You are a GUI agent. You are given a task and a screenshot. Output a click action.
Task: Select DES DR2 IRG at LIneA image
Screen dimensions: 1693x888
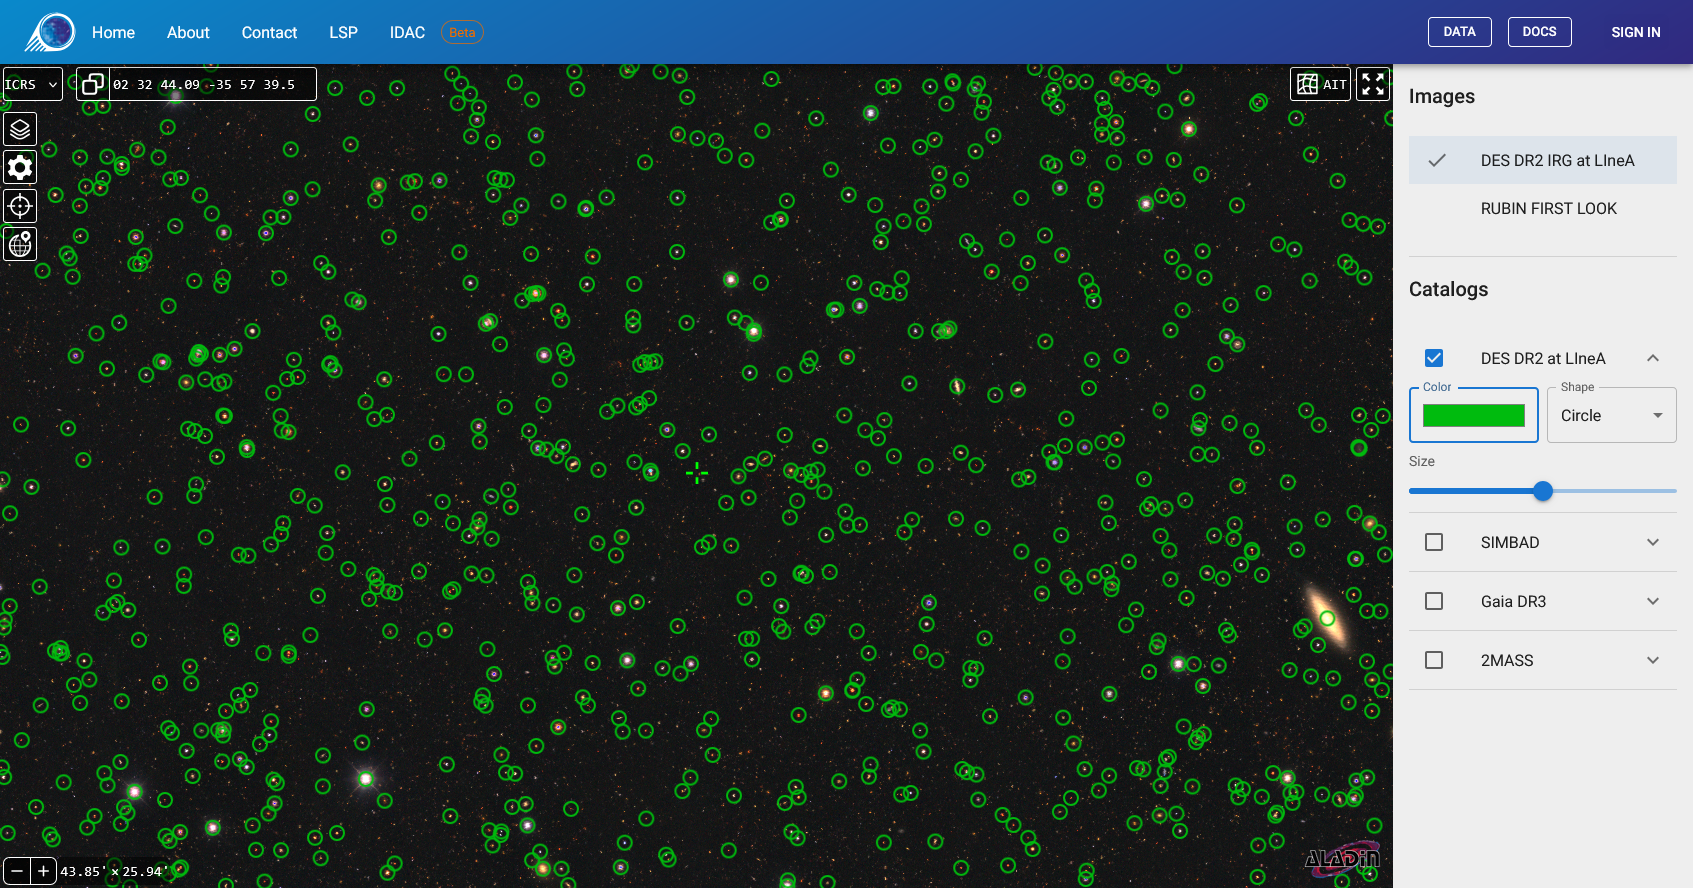point(1543,160)
